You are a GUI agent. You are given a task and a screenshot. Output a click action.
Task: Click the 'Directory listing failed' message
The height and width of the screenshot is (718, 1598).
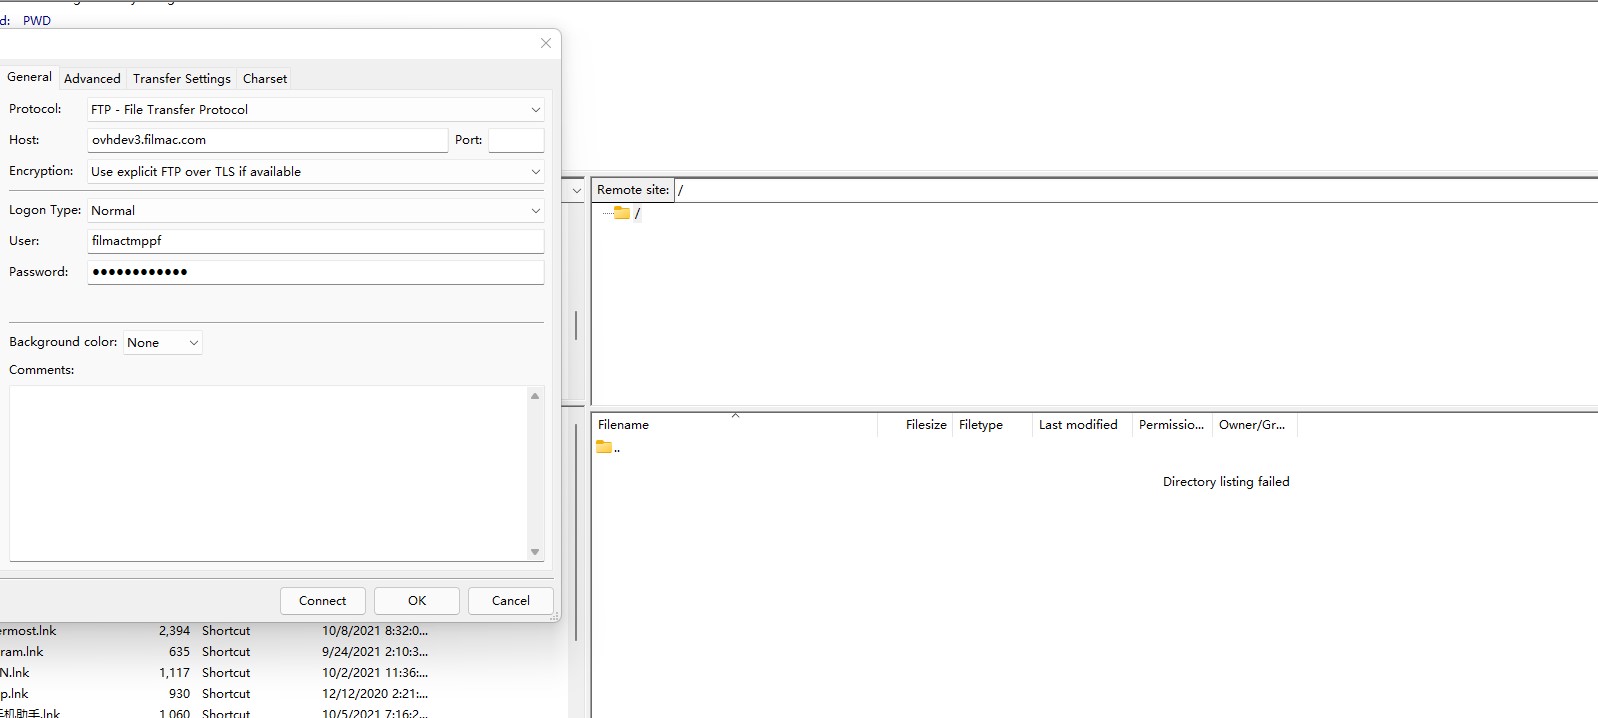coord(1226,482)
